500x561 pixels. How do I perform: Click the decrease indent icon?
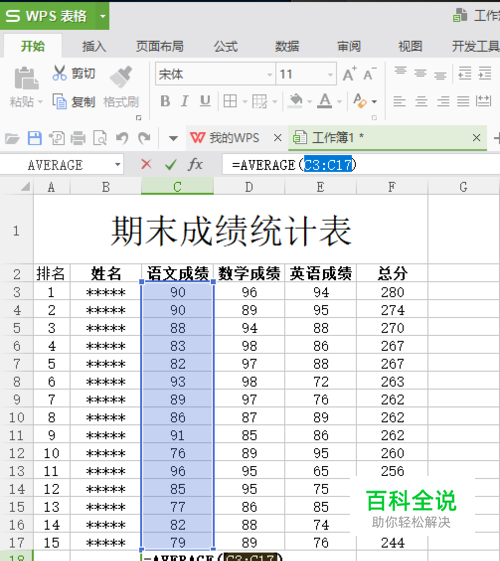(465, 73)
